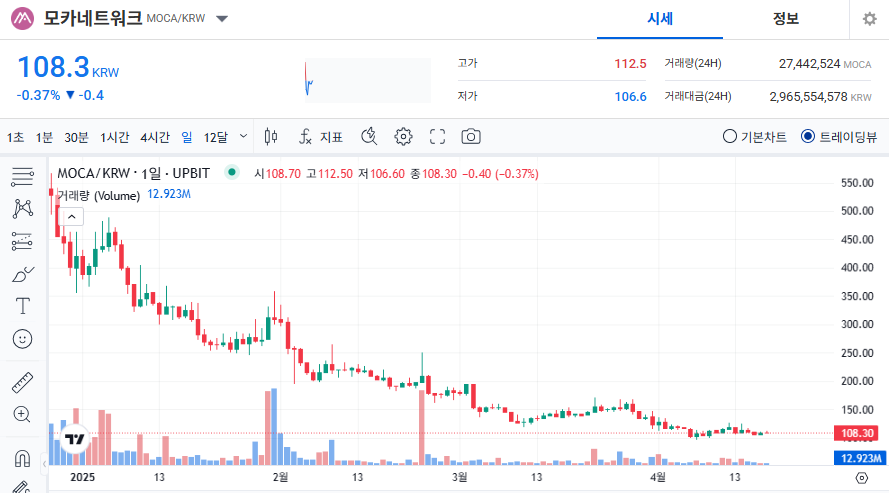Select the 일 daily interval
This screenshot has height=493, width=889.
[x=187, y=137]
